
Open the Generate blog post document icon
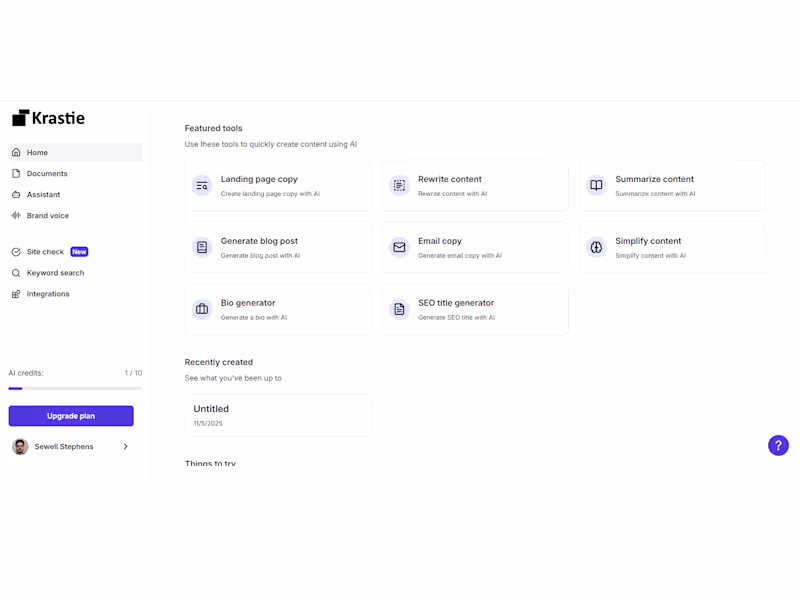click(x=200, y=247)
